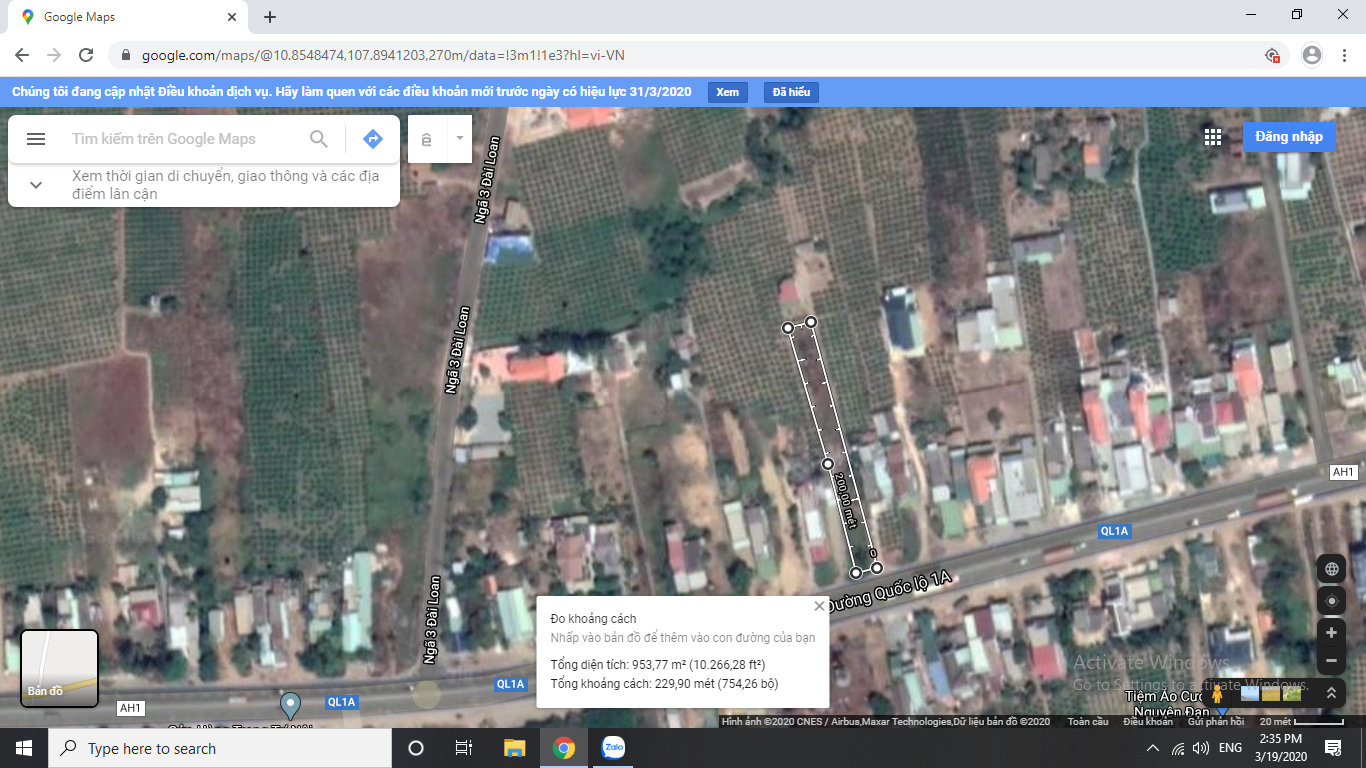Click the address bar URL
Viewport: 1366px width, 768px height.
pyautogui.click(x=383, y=55)
